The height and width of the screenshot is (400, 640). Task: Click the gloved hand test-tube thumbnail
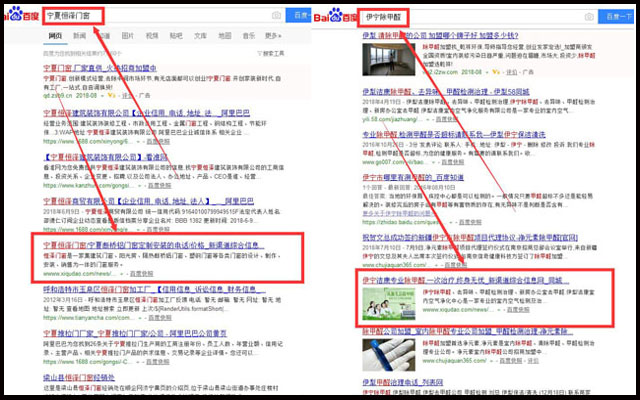[389, 355]
